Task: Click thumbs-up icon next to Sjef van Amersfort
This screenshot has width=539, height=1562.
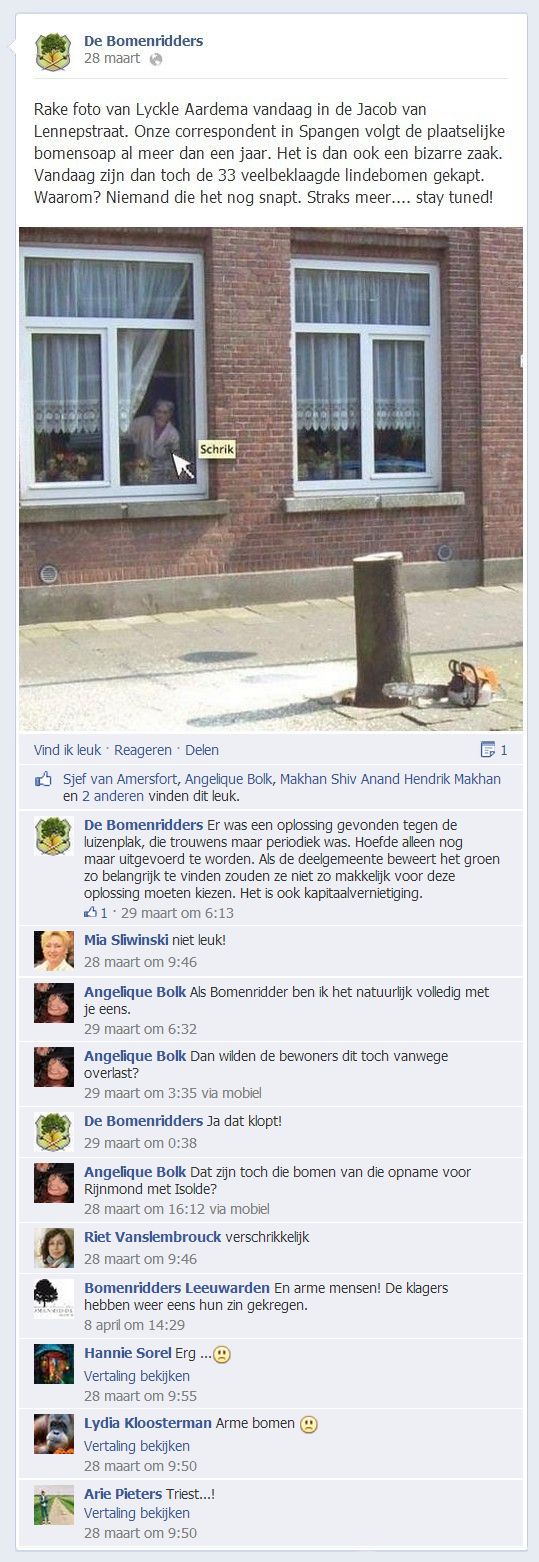Action: click(x=43, y=779)
